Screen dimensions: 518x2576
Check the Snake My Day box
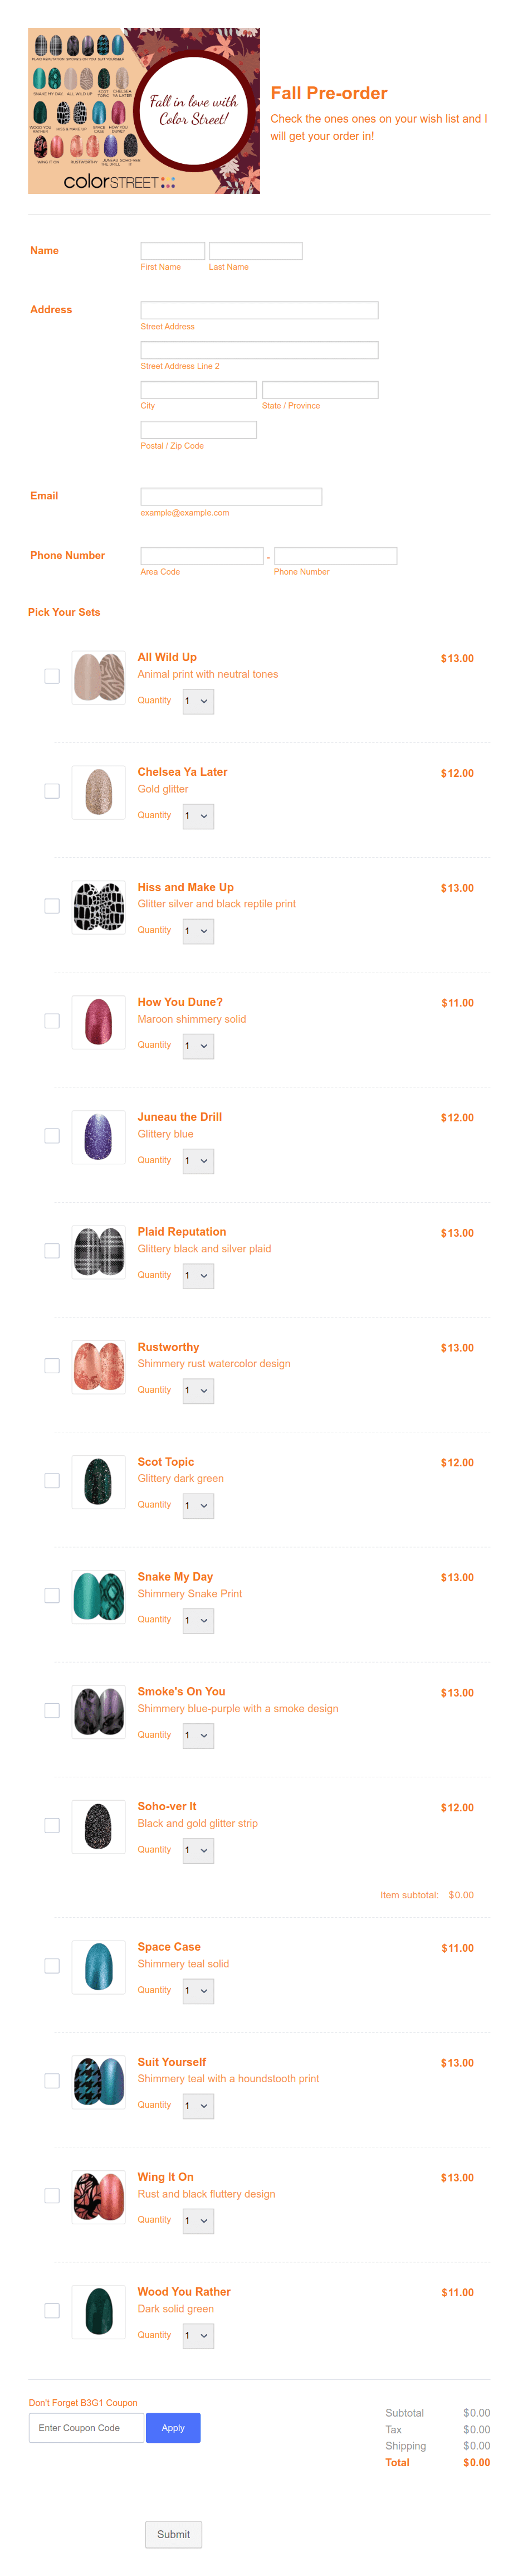(x=51, y=1595)
